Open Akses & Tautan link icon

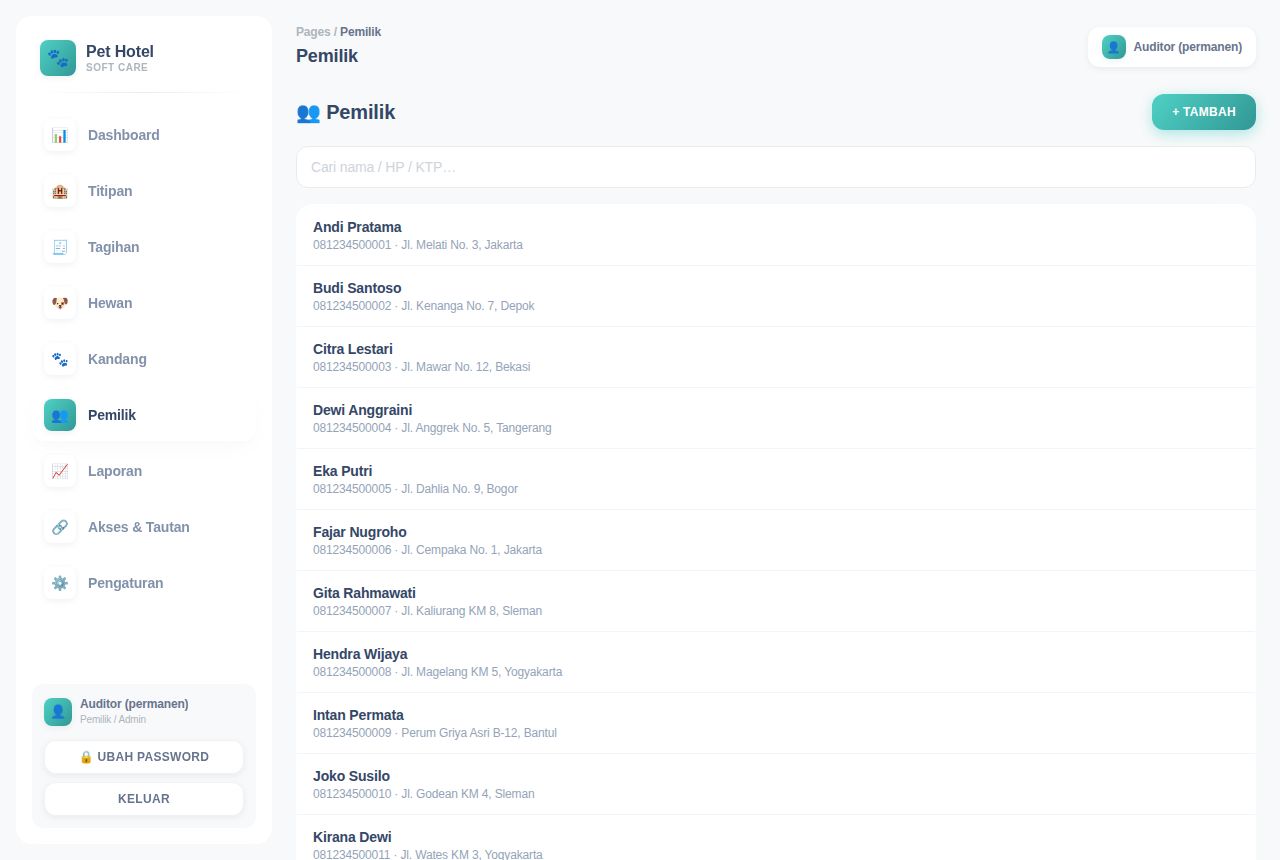[60, 527]
